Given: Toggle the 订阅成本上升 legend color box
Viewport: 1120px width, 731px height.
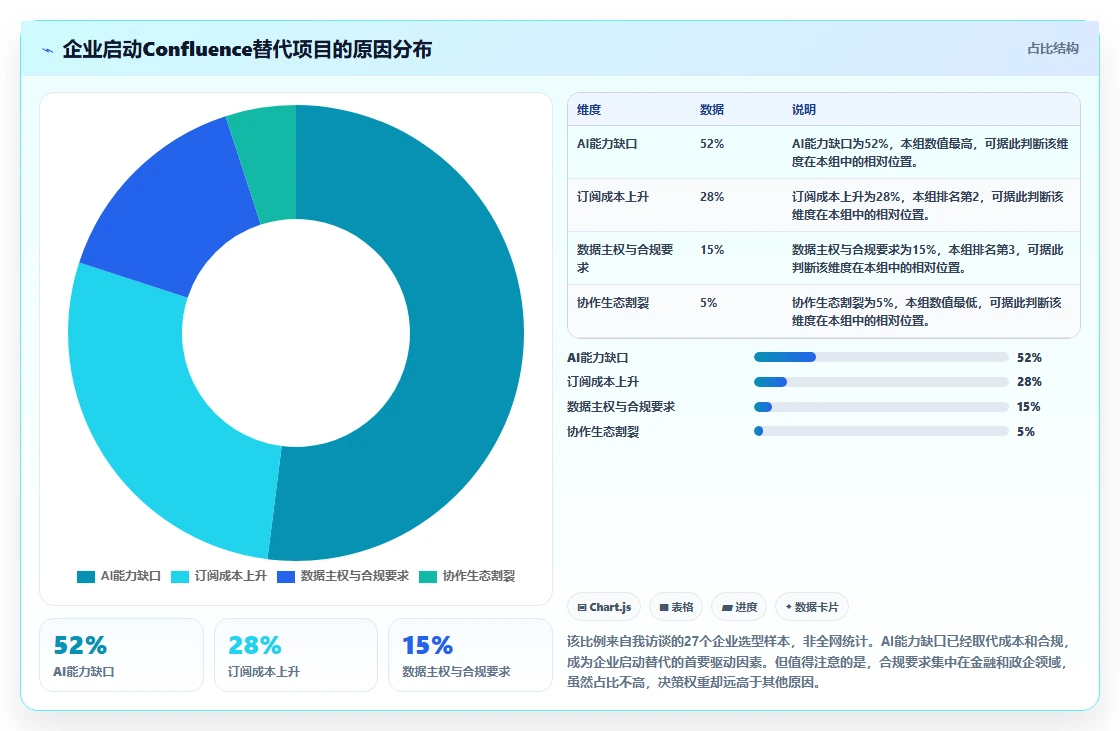Looking at the screenshot, I should 180,577.
